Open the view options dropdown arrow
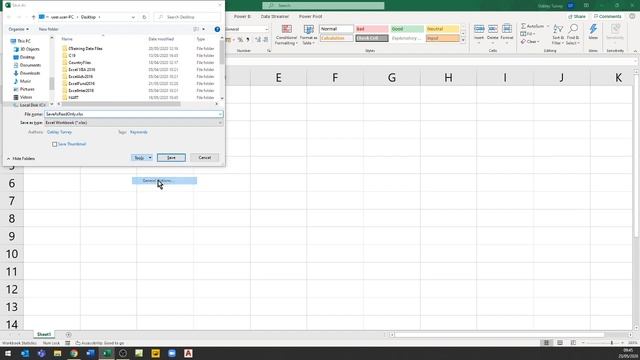The width and height of the screenshot is (640, 360). click(x=203, y=29)
